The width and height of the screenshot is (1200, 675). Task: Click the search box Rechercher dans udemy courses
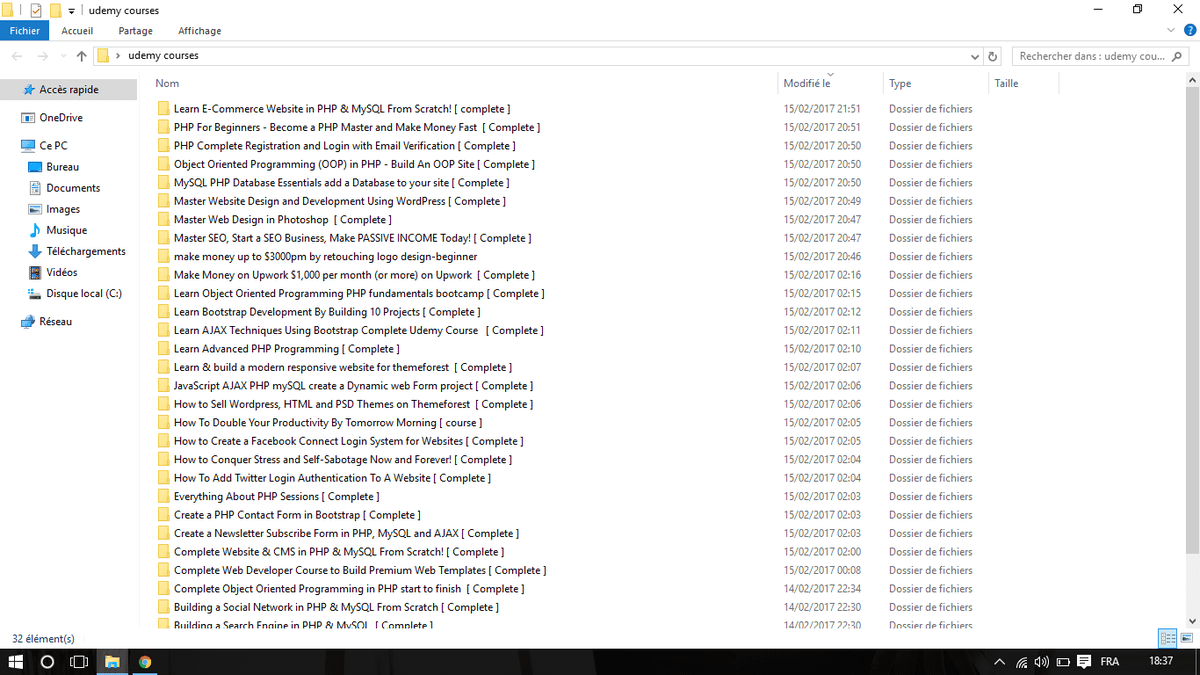1098,56
